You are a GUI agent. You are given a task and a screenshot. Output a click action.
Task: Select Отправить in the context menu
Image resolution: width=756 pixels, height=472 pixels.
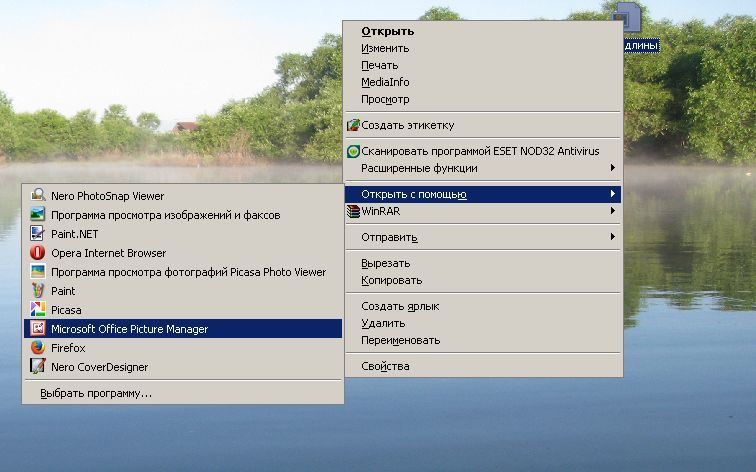483,237
